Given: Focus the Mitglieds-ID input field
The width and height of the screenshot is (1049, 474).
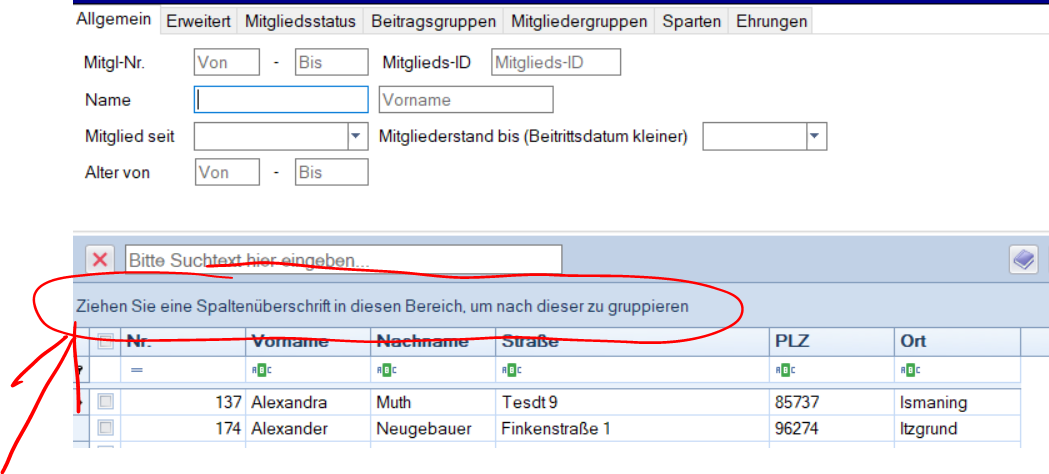Looking at the screenshot, I should click(x=556, y=63).
